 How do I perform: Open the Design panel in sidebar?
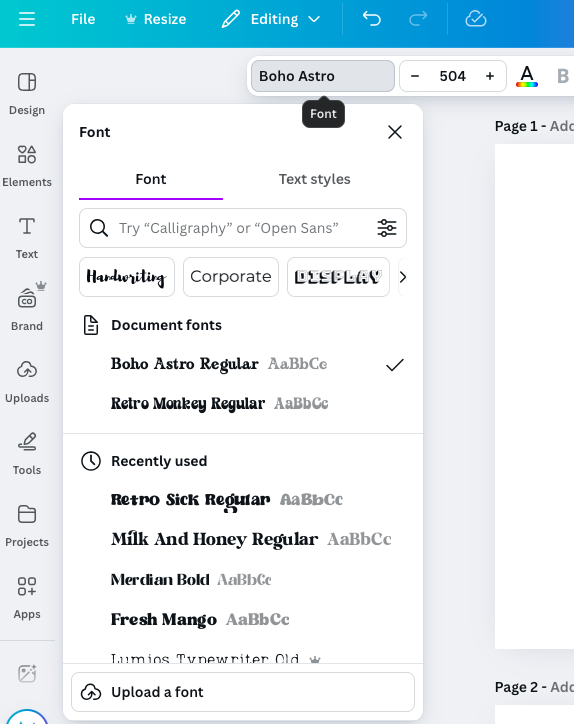tap(27, 95)
